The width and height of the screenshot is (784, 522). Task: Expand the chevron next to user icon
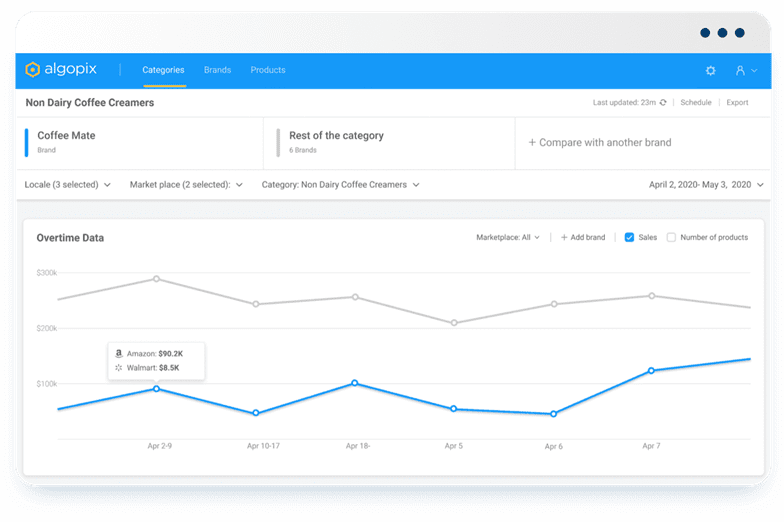[x=754, y=70]
